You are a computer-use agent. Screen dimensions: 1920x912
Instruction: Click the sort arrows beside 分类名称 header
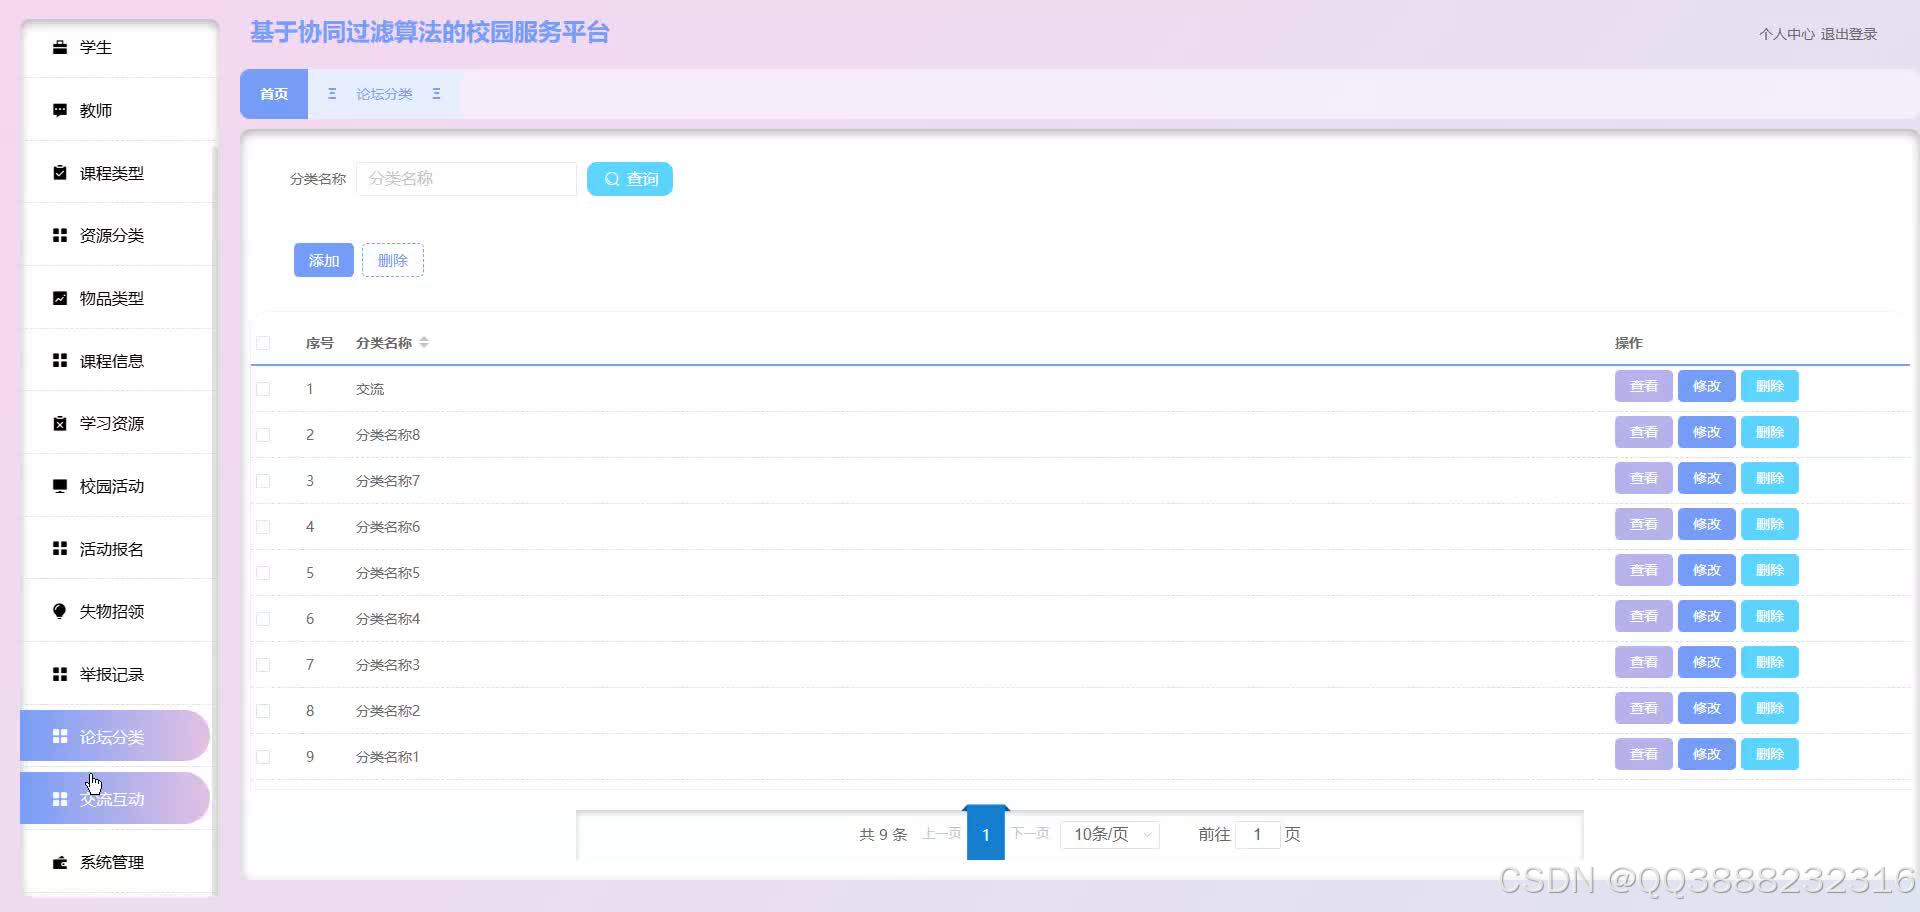coord(424,342)
